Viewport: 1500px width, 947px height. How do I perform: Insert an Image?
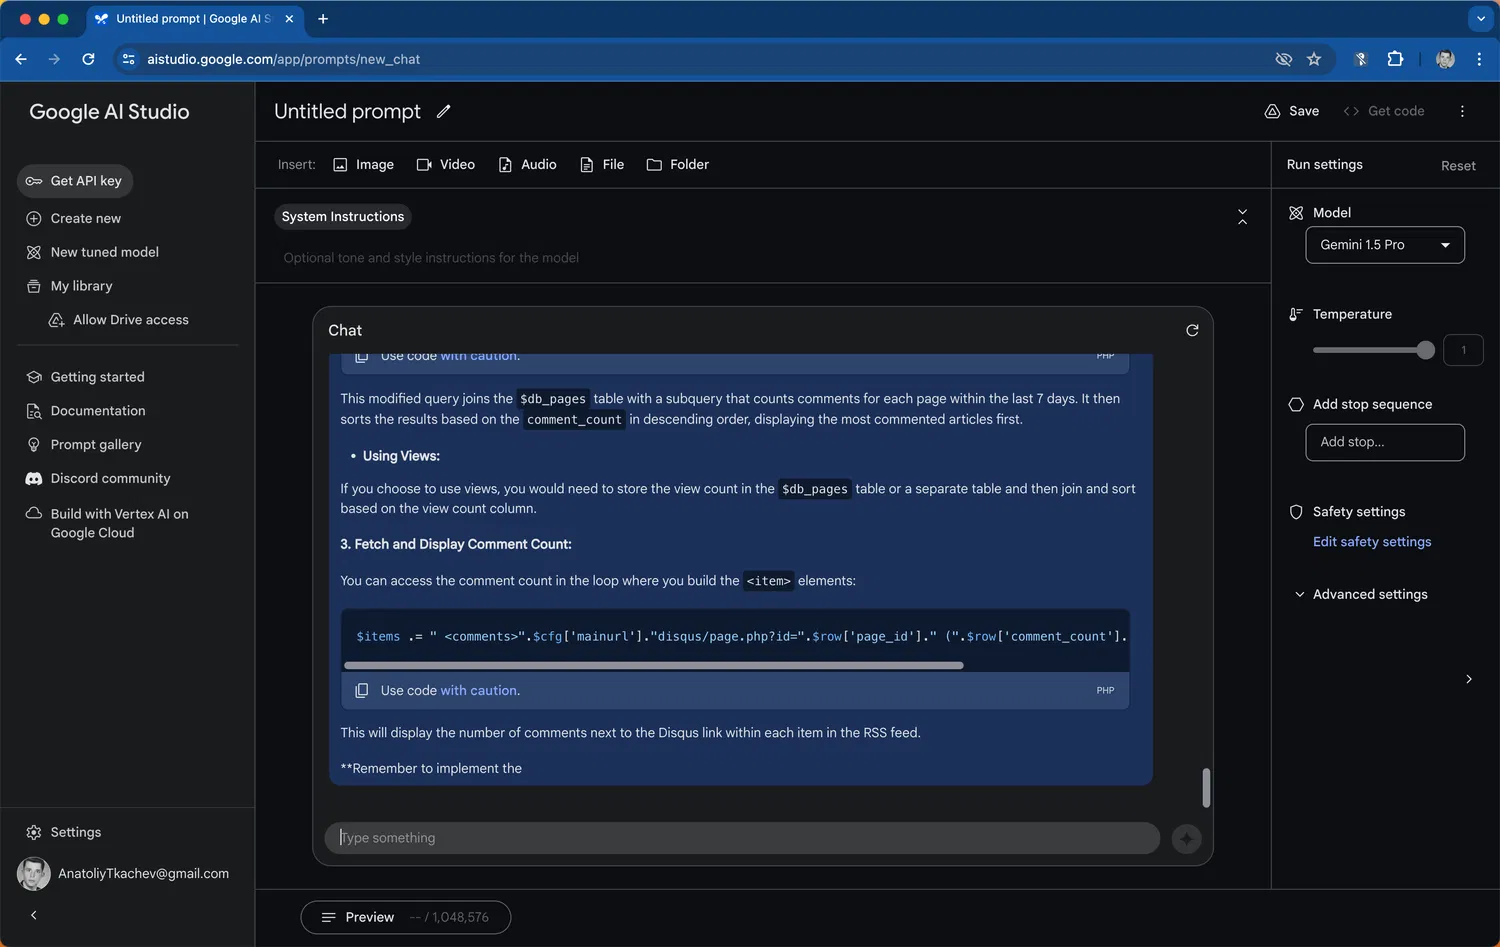pos(363,165)
